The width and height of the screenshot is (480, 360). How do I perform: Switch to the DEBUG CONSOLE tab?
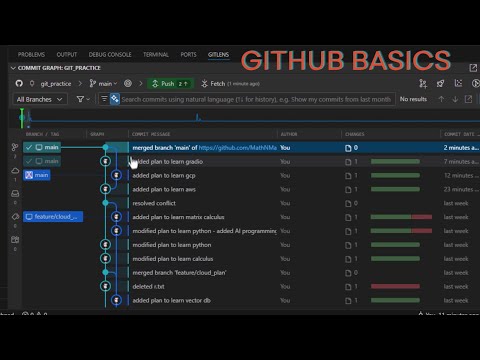(x=110, y=54)
